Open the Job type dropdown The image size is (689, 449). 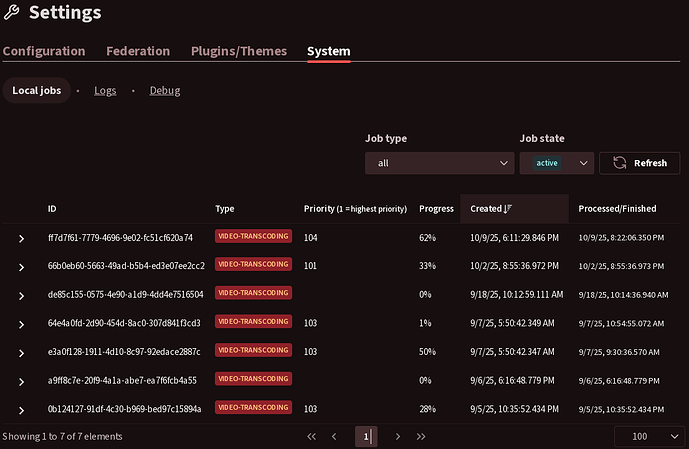pyautogui.click(x=439, y=163)
